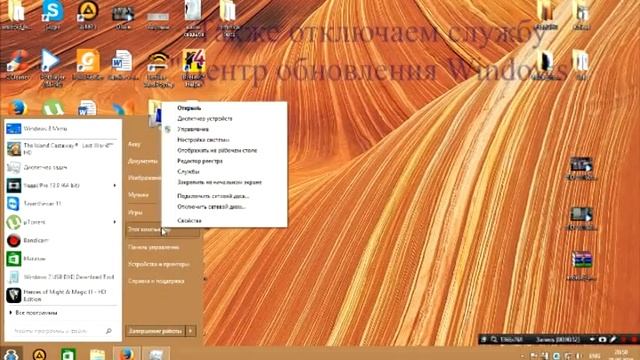Open the green Store icon on taskbar
640x360 pixels.
69,354
